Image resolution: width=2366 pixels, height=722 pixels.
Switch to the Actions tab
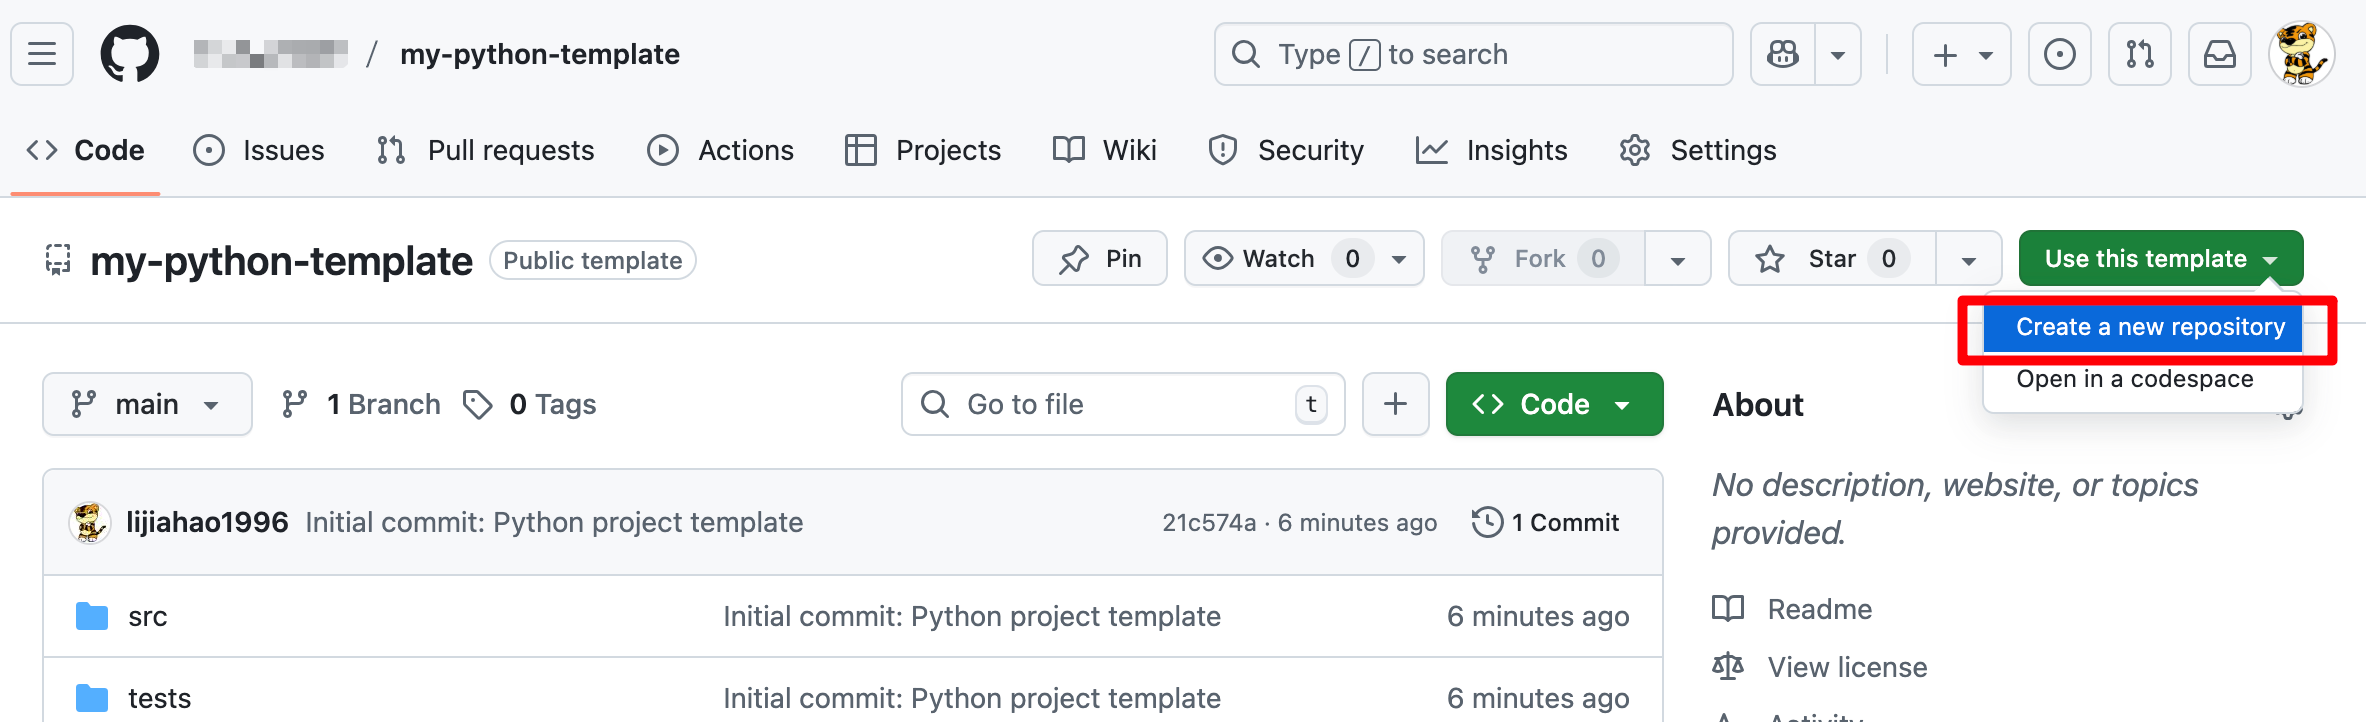tap(721, 150)
